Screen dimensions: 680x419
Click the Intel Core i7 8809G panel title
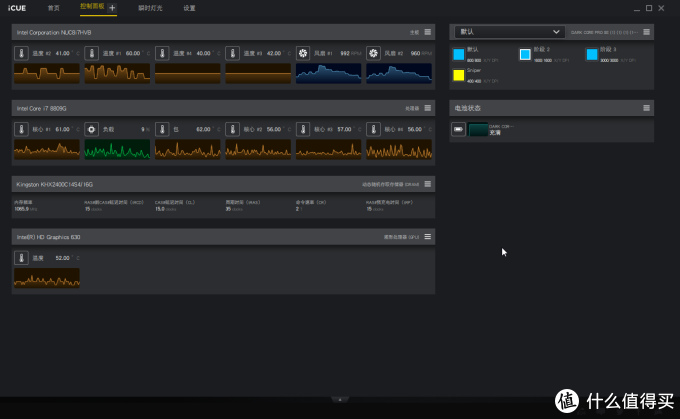[42, 108]
